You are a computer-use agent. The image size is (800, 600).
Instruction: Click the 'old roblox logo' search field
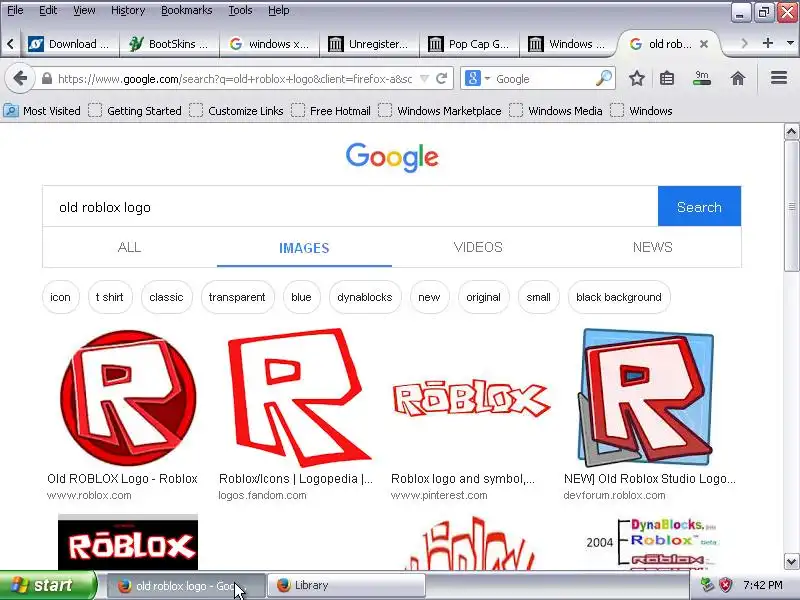point(351,207)
